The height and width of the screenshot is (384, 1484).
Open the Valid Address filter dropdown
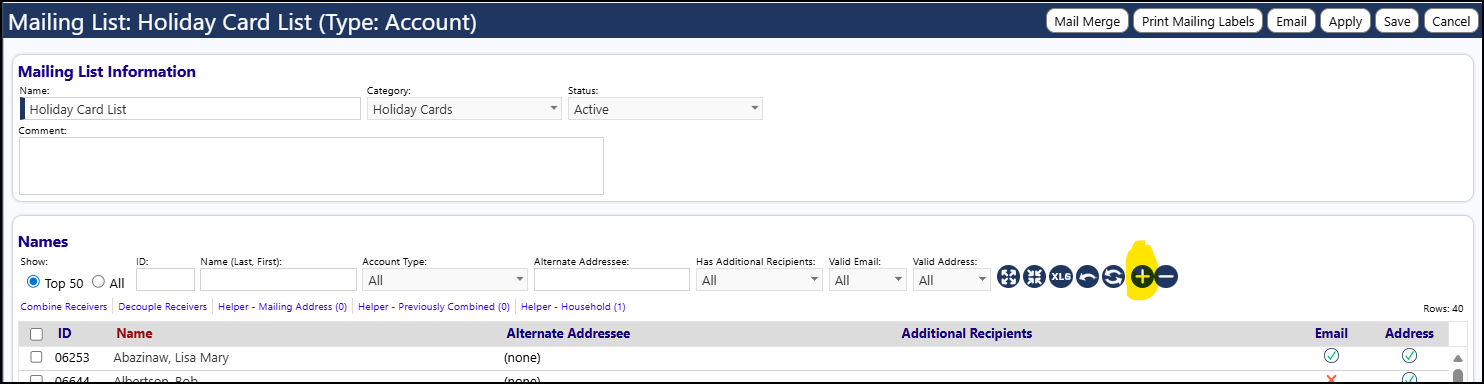tap(951, 280)
